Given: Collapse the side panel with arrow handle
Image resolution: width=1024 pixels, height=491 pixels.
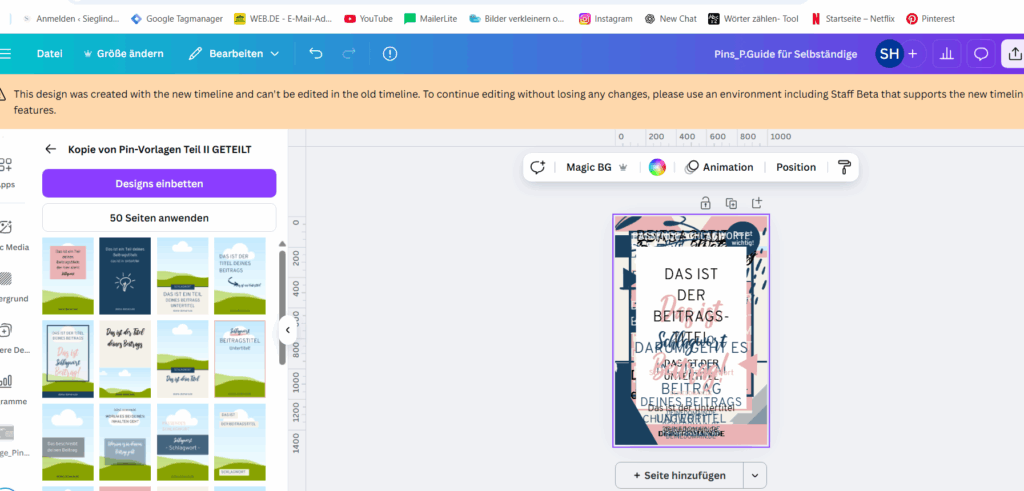Looking at the screenshot, I should pyautogui.click(x=287, y=329).
